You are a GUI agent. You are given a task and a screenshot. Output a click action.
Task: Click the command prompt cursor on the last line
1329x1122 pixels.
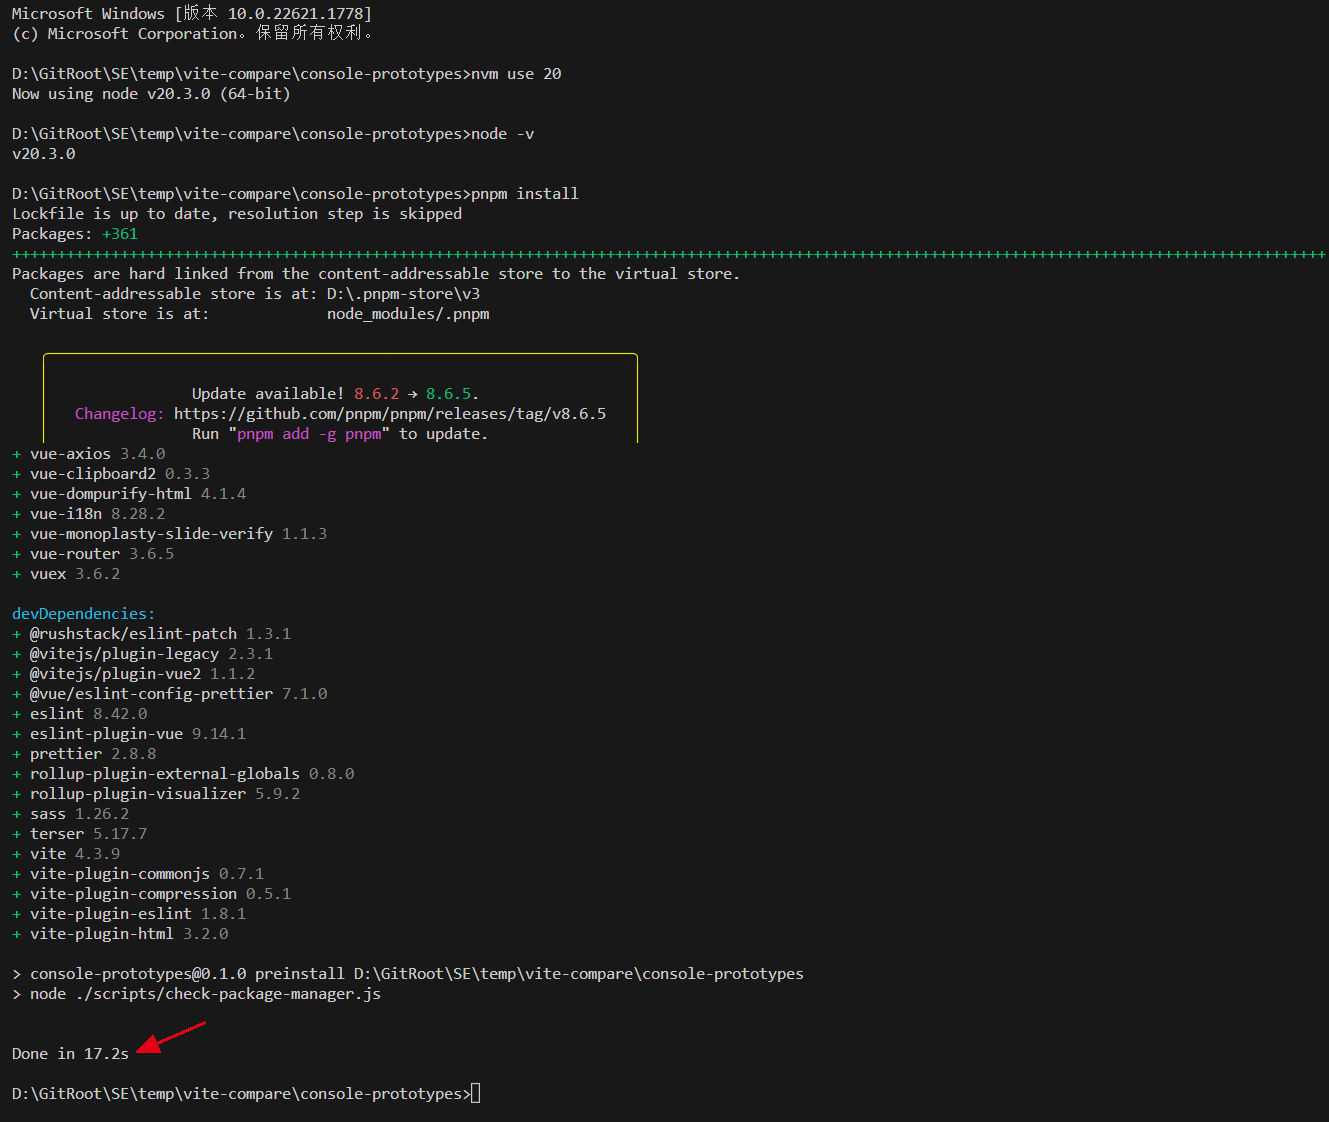[476, 1093]
